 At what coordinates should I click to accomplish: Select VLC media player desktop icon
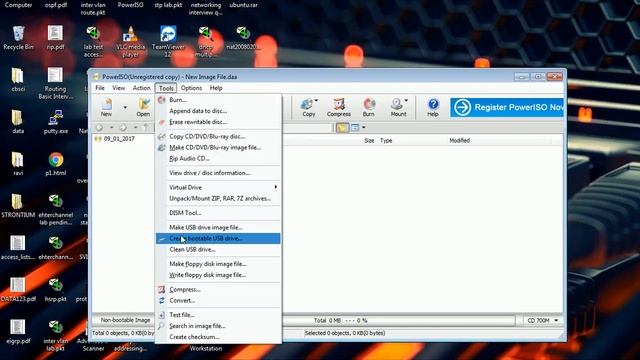click(x=131, y=41)
